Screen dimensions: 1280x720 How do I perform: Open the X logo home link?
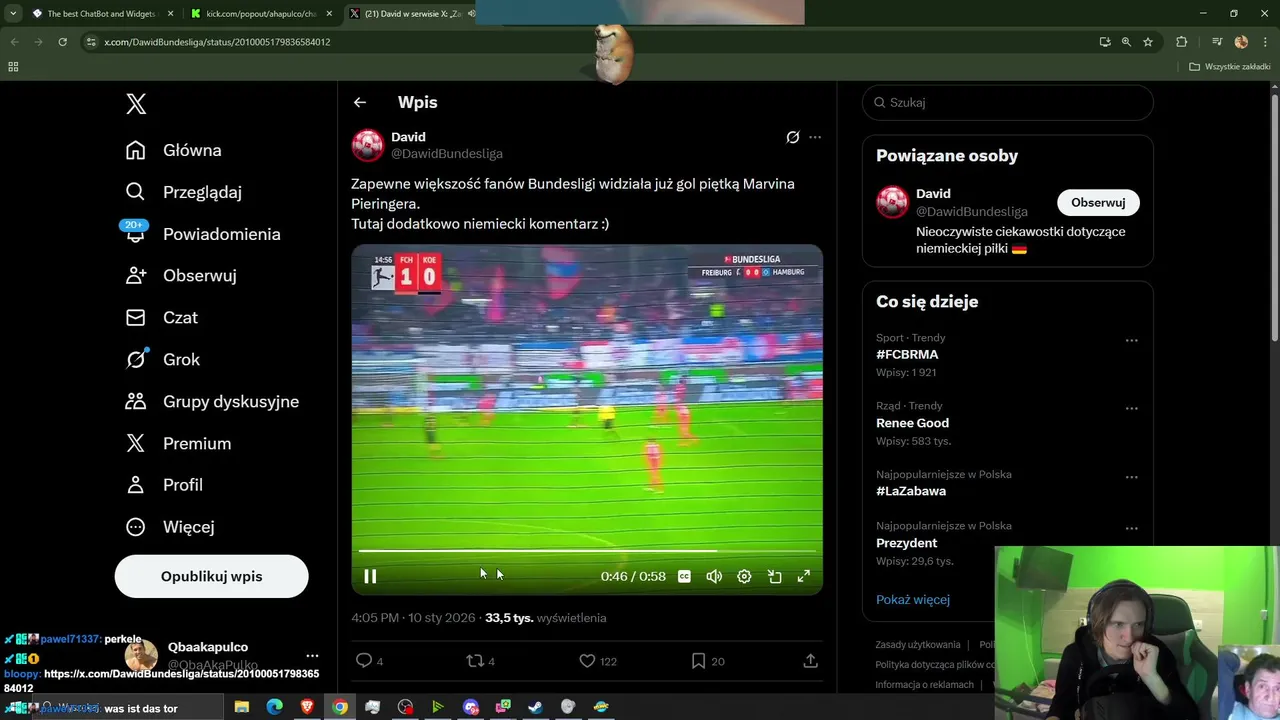136,103
